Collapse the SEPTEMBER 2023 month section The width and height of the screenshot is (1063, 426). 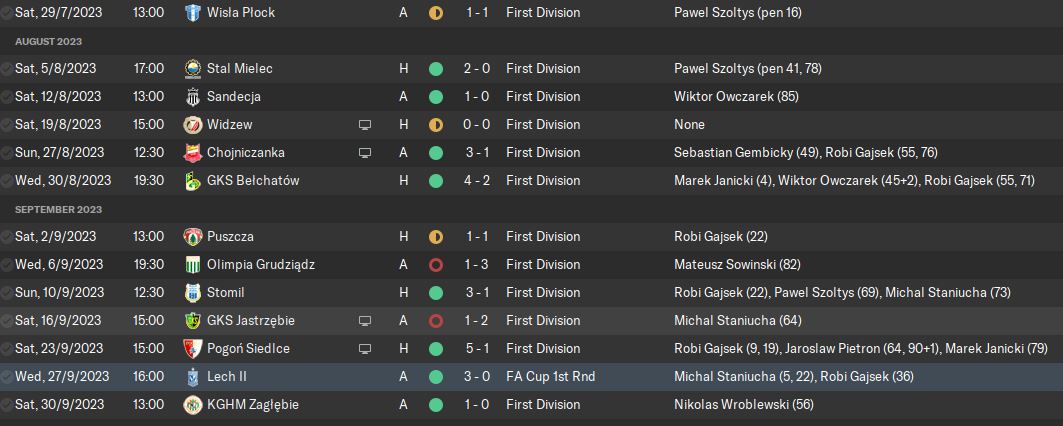(58, 210)
